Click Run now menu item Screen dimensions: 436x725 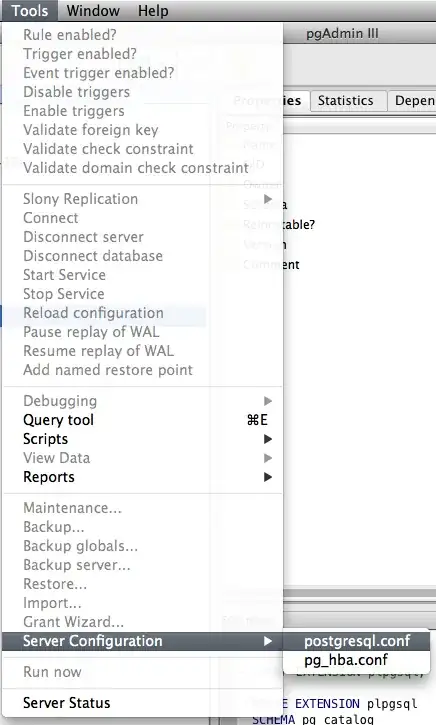142,672
